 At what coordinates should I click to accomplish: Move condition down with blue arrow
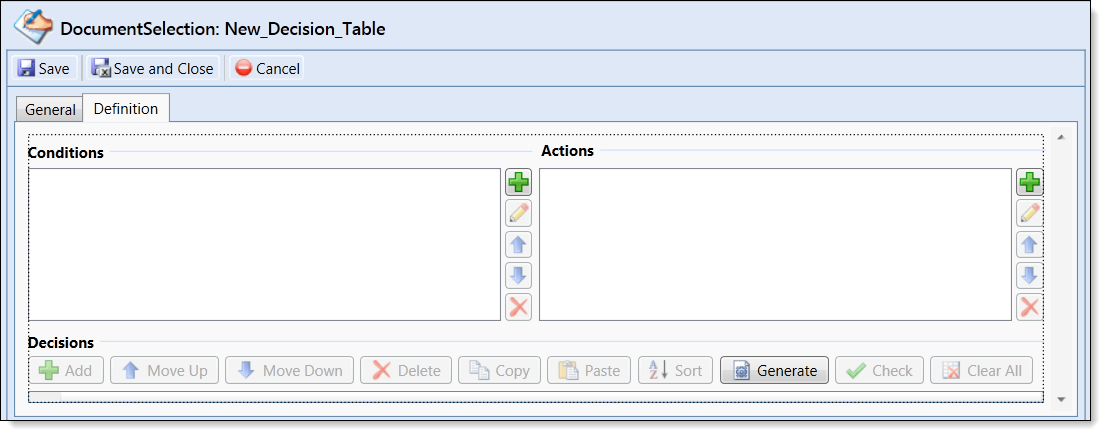(x=518, y=276)
